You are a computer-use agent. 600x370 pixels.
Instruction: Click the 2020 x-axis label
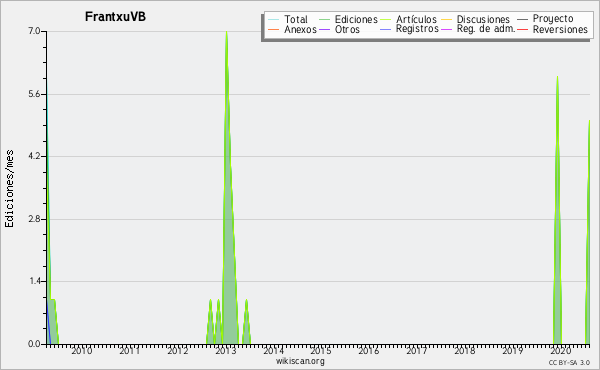[x=560, y=351]
